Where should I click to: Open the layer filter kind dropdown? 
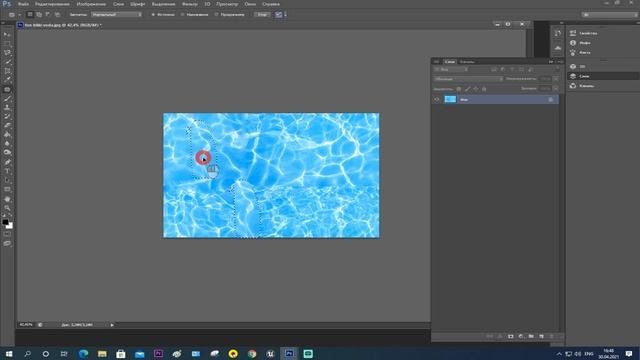(451, 69)
